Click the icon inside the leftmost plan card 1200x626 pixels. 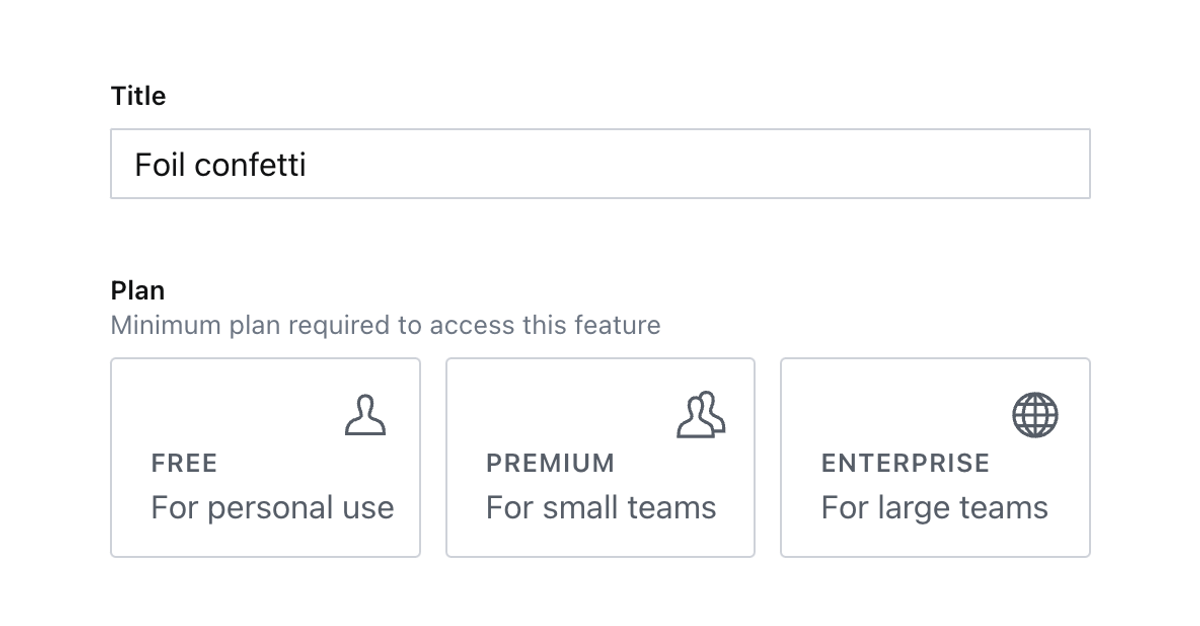click(366, 413)
